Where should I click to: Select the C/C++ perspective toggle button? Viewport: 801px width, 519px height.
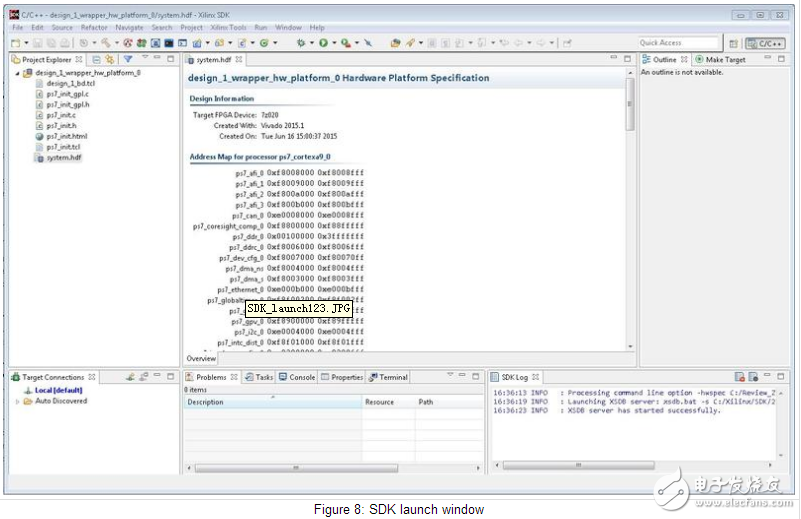tap(767, 43)
